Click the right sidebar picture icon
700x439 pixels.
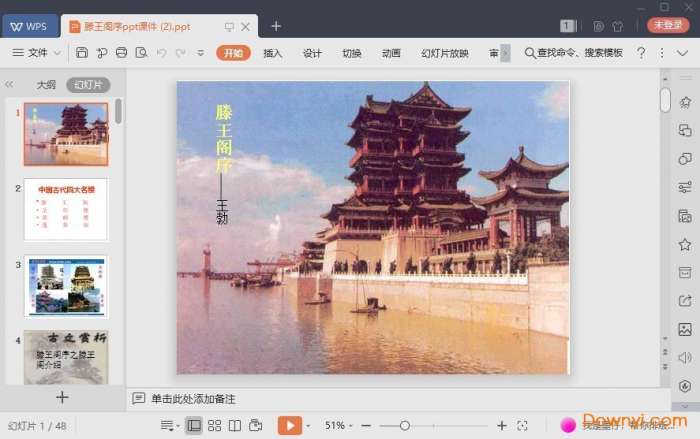coord(685,330)
